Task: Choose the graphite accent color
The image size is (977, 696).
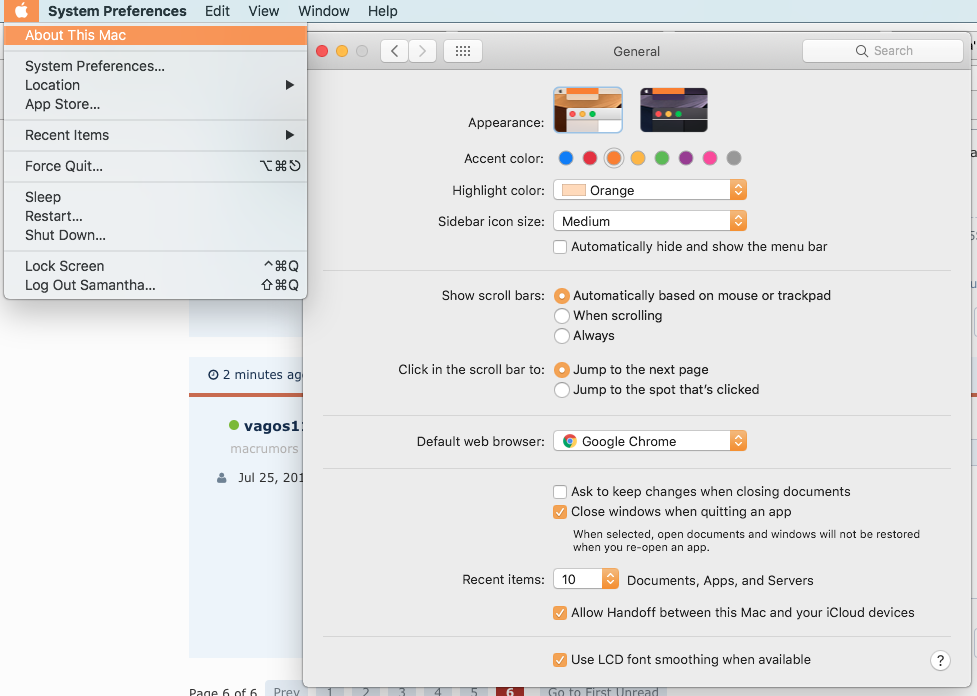Action: click(x=734, y=158)
